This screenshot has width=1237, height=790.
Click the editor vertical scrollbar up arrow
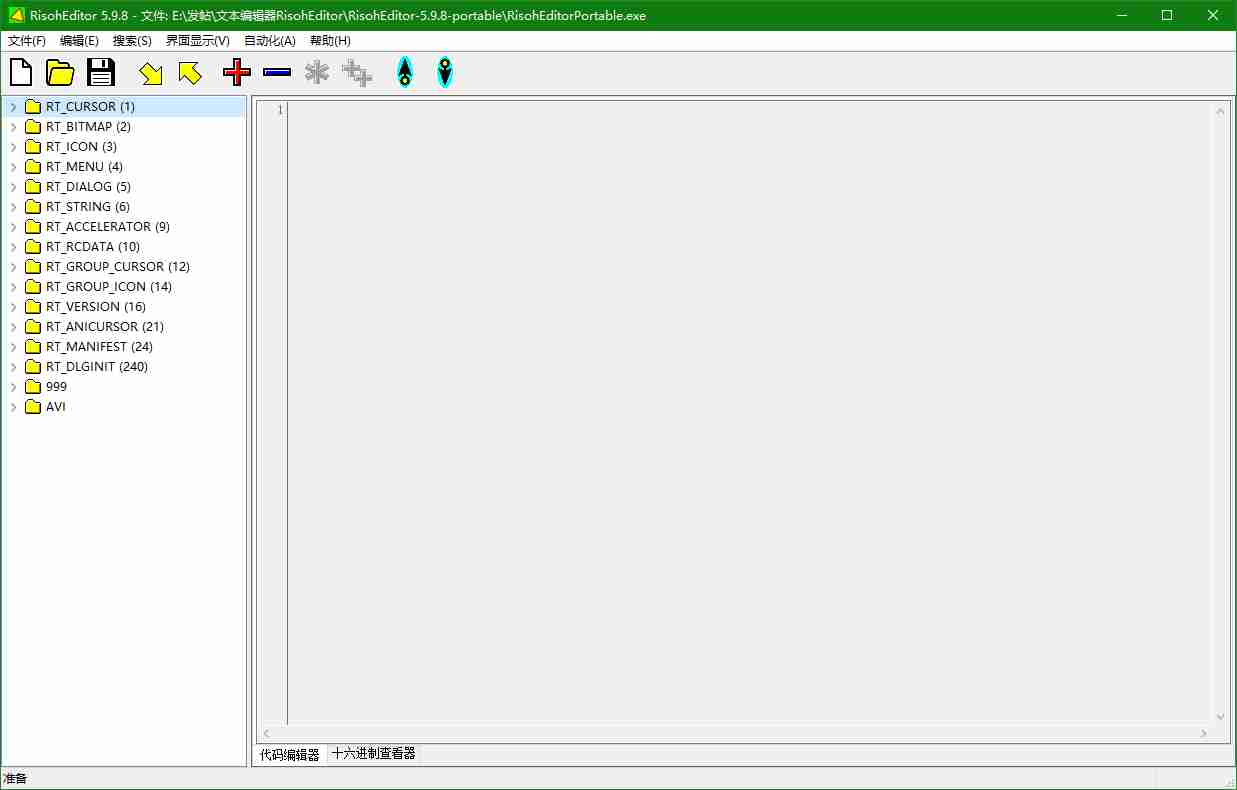coord(1220,111)
